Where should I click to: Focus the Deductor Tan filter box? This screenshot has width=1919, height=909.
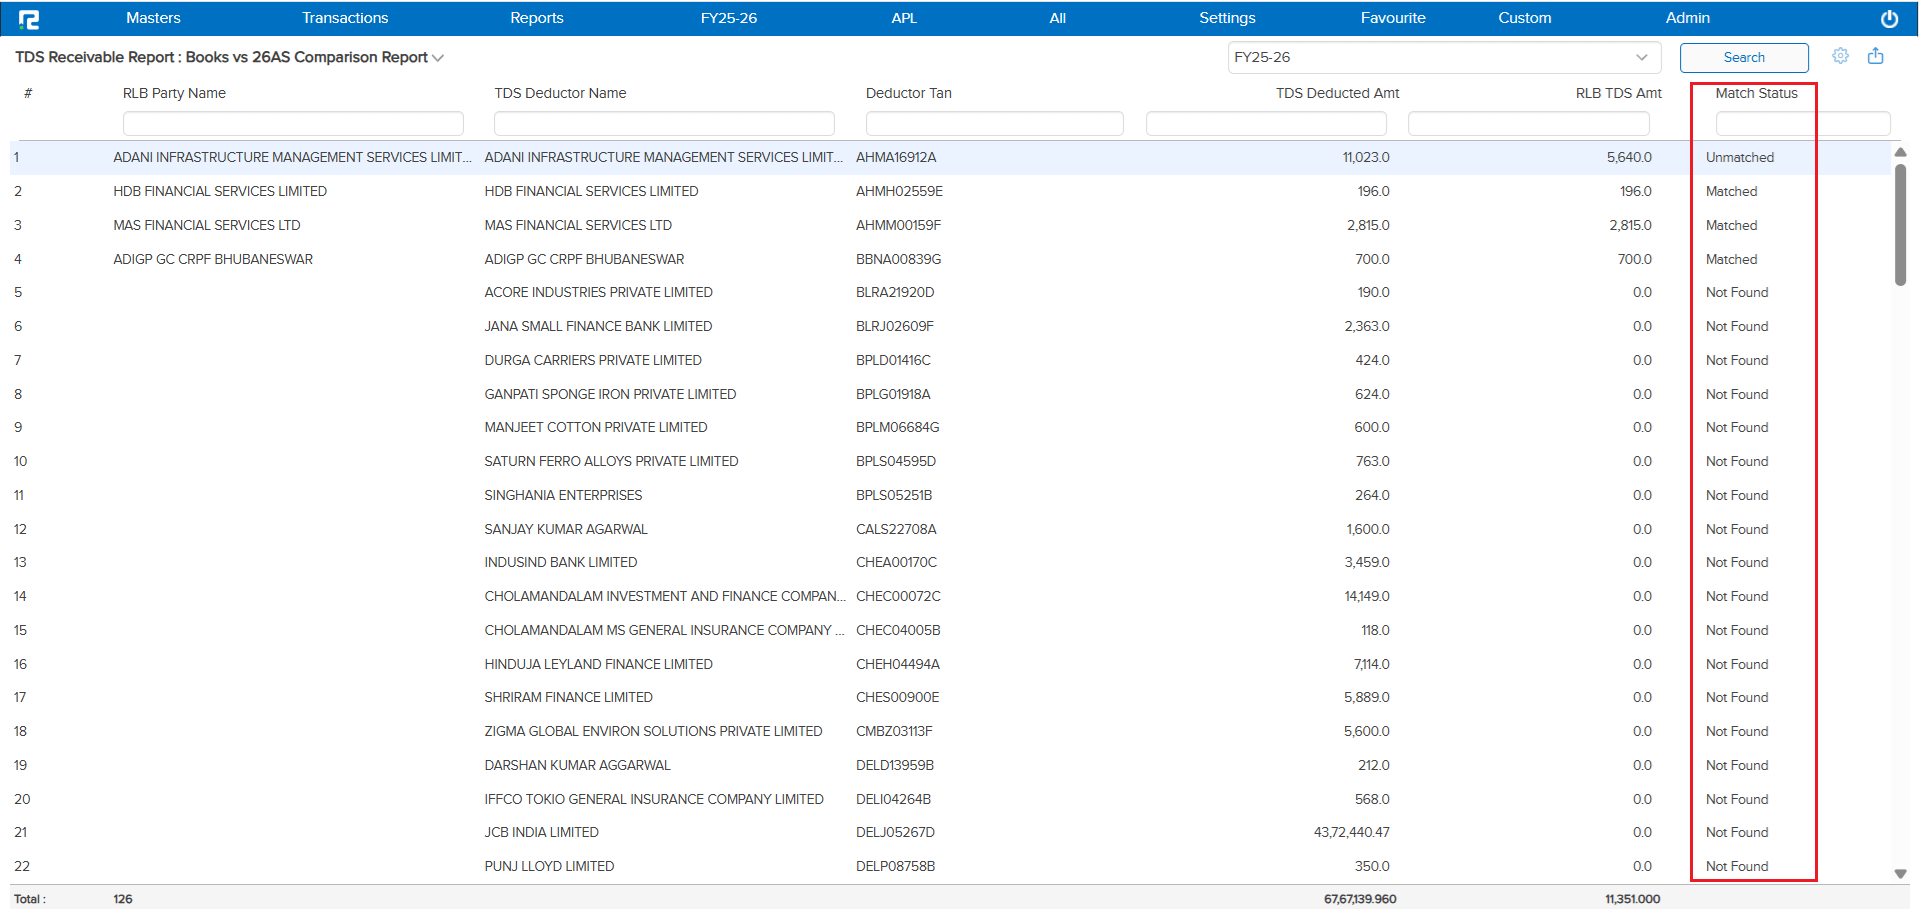click(995, 123)
